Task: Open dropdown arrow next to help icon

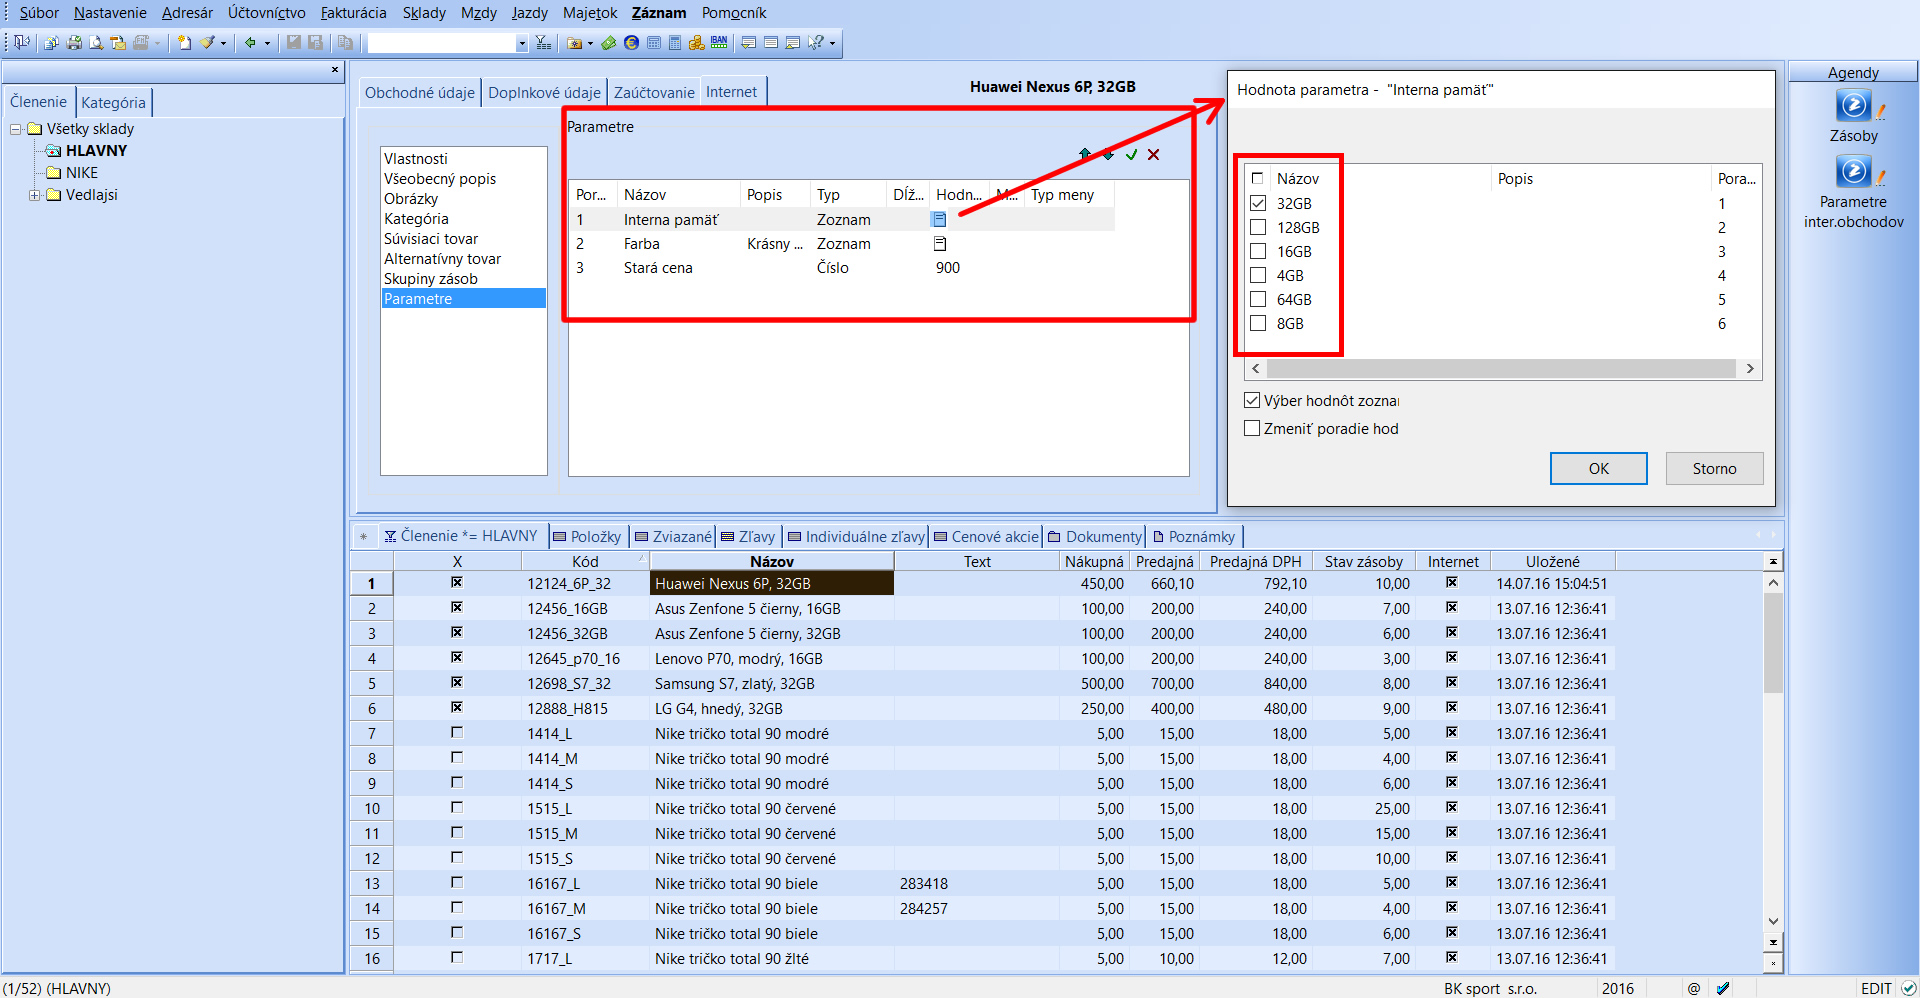Action: tap(832, 43)
